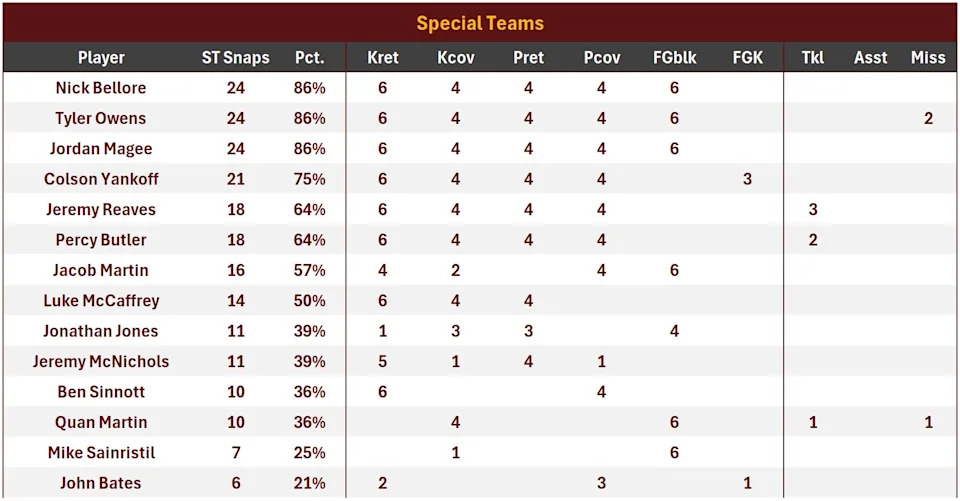Select the Player column header
Viewport: 960px width, 501px height.
(x=101, y=57)
